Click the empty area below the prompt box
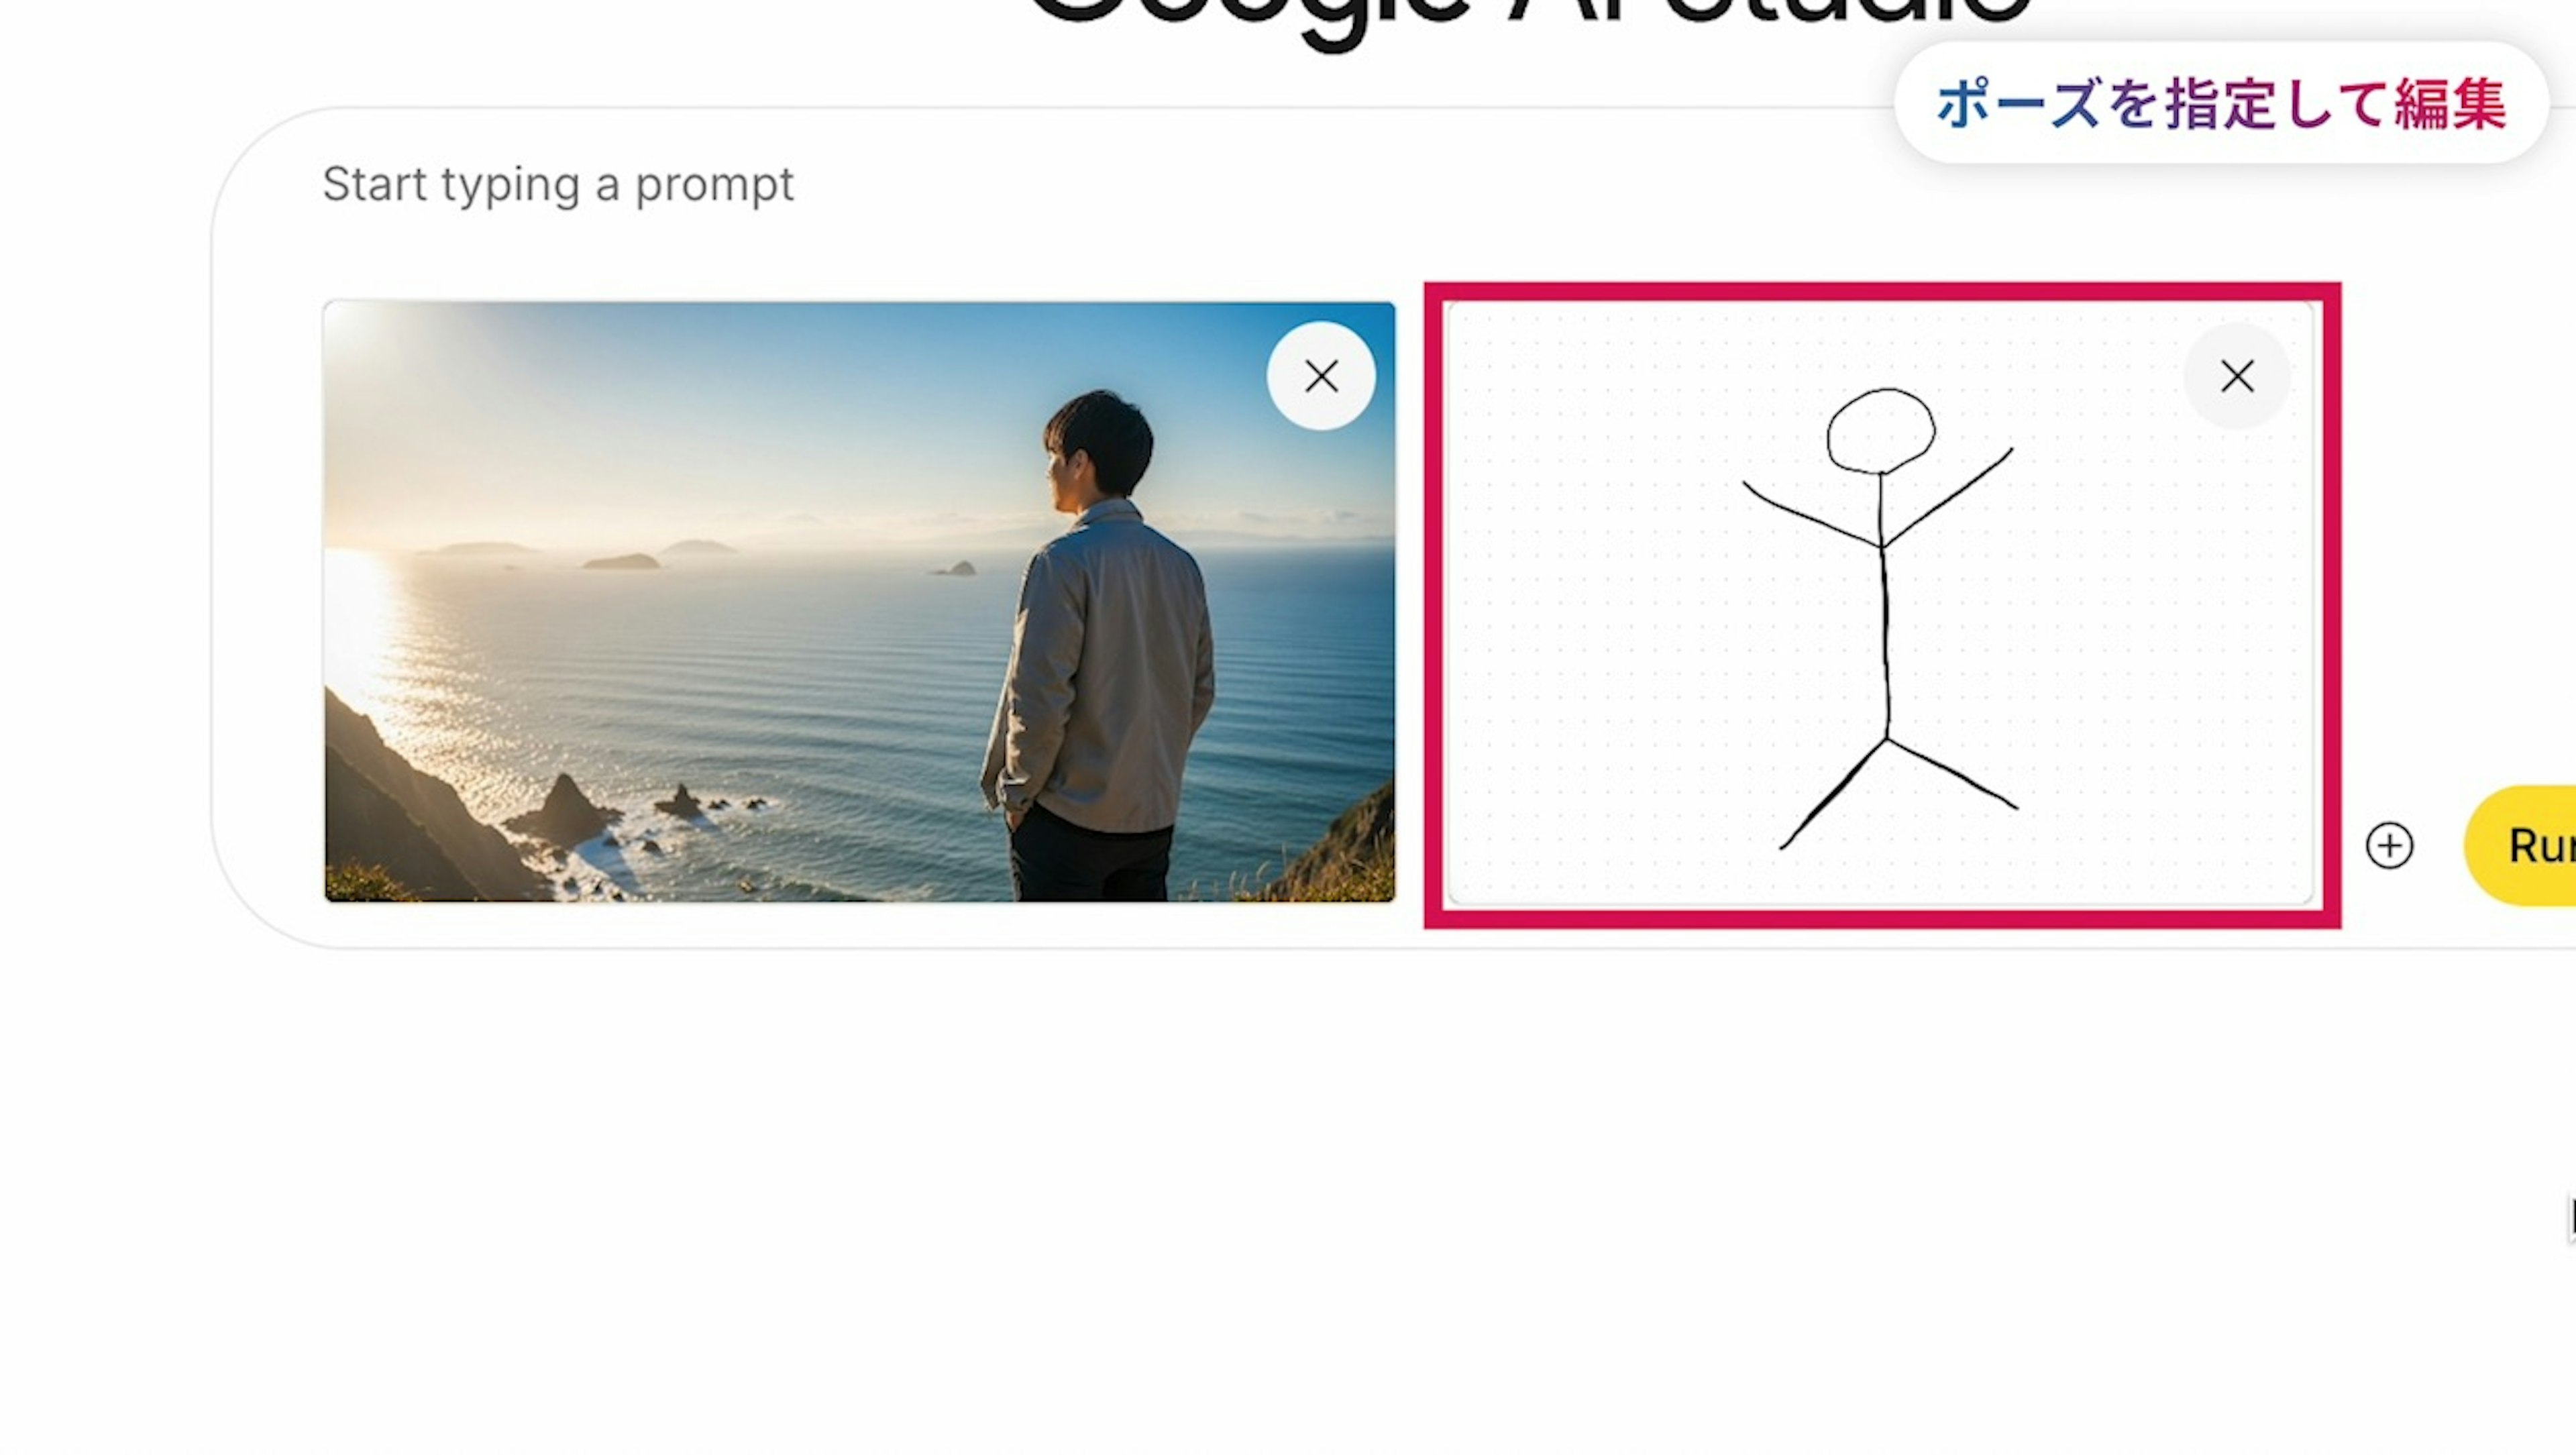This screenshot has height=1455, width=2576. 1288,1200
